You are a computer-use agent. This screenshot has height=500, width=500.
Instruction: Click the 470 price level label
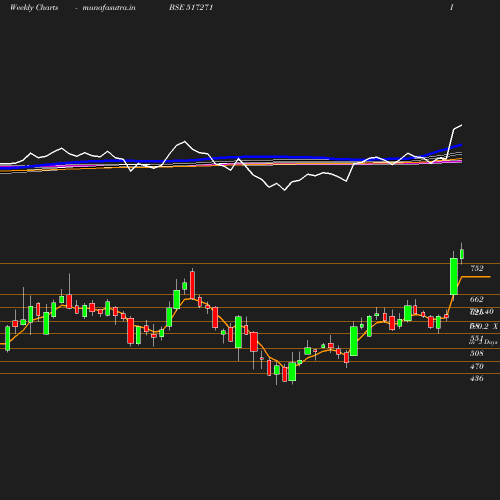click(477, 366)
